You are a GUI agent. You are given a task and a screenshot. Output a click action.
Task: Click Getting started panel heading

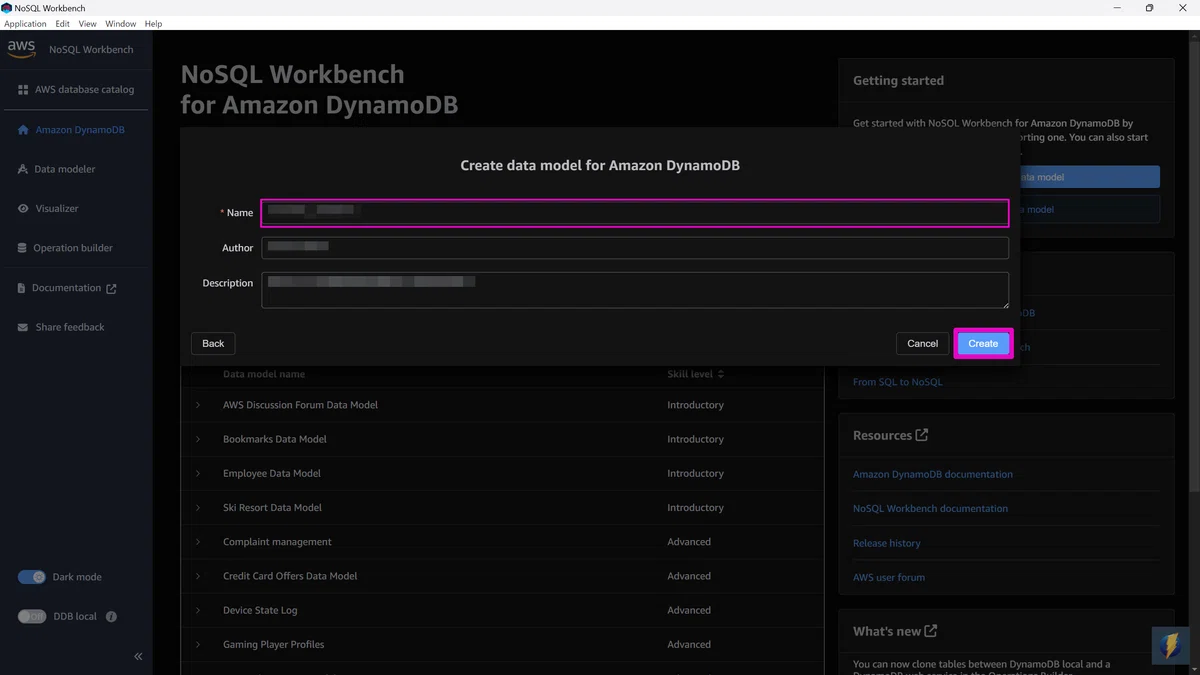[898, 80]
